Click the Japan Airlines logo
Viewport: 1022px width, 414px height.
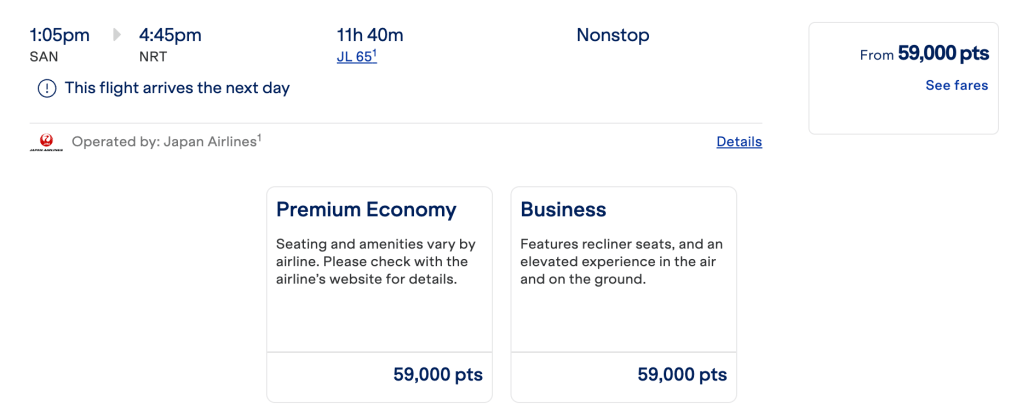coord(46,143)
